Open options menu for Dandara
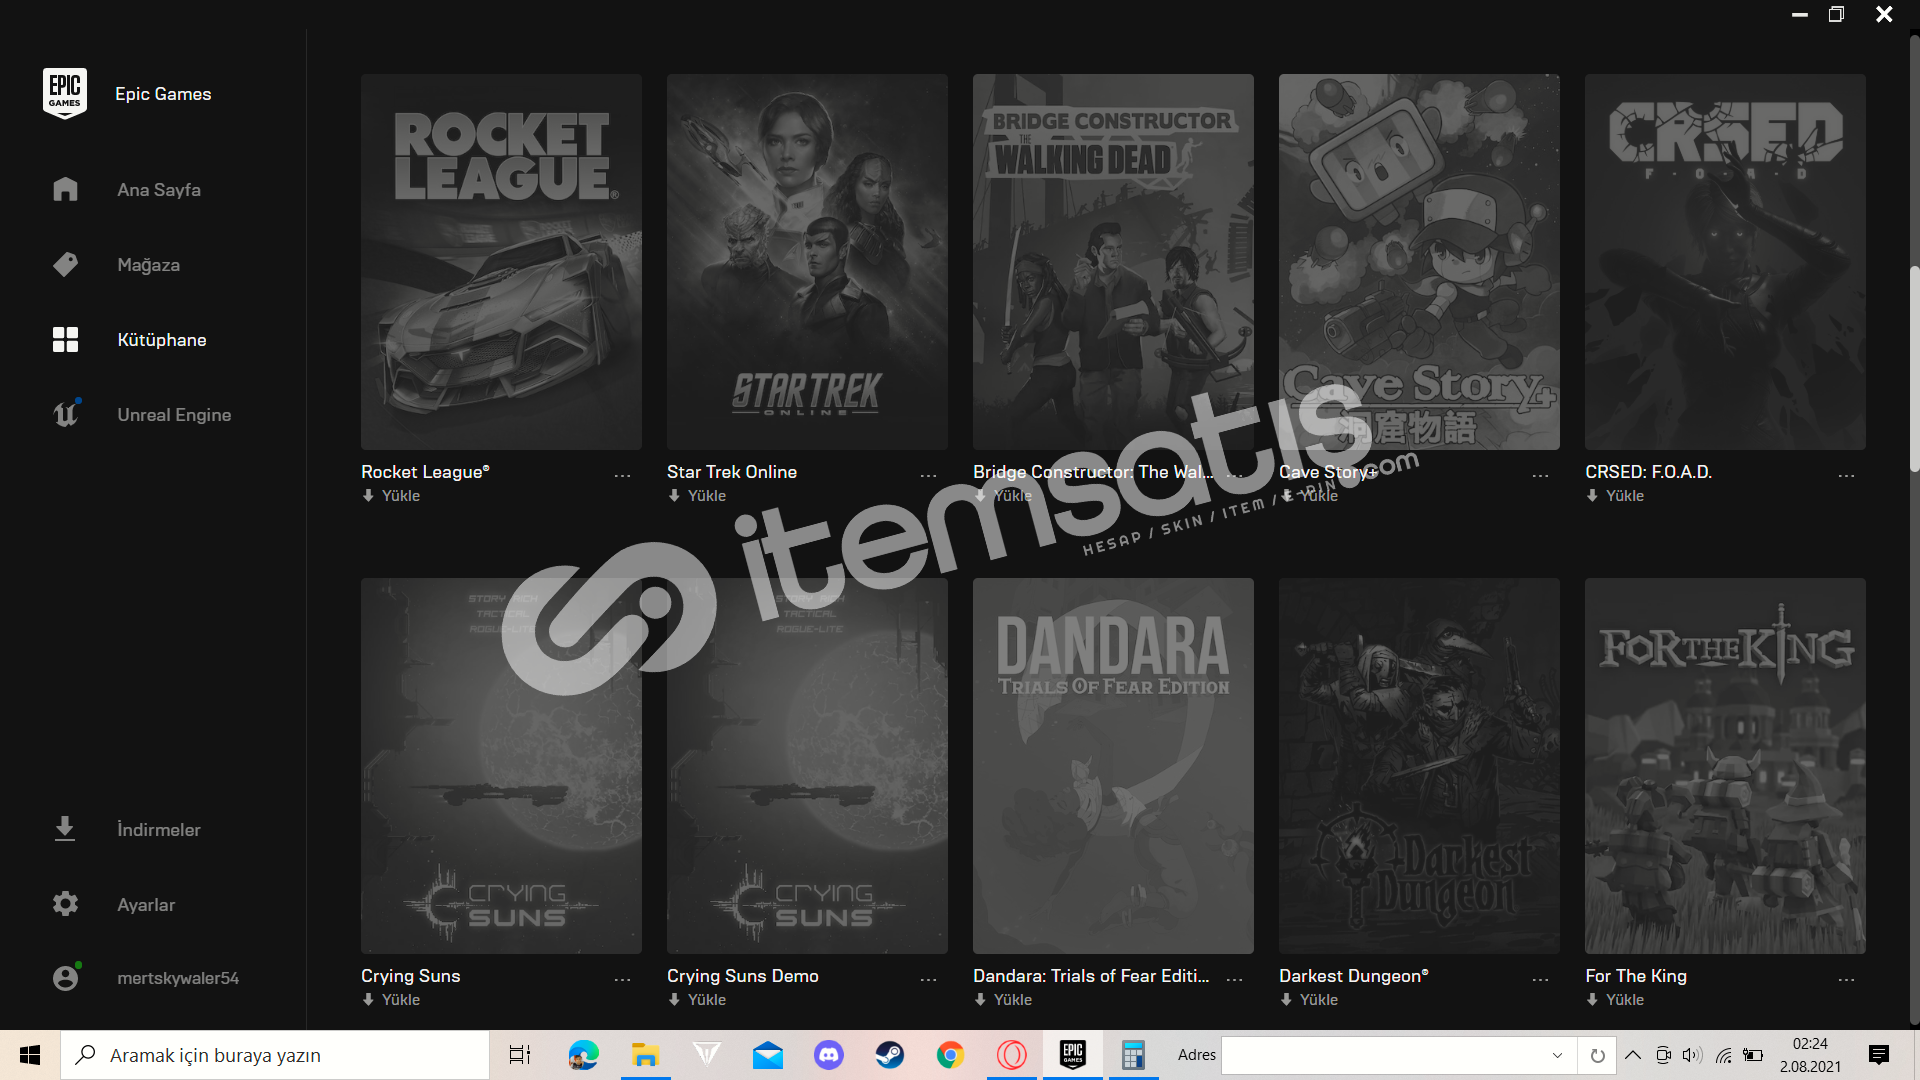This screenshot has width=1920, height=1080. tap(1234, 980)
